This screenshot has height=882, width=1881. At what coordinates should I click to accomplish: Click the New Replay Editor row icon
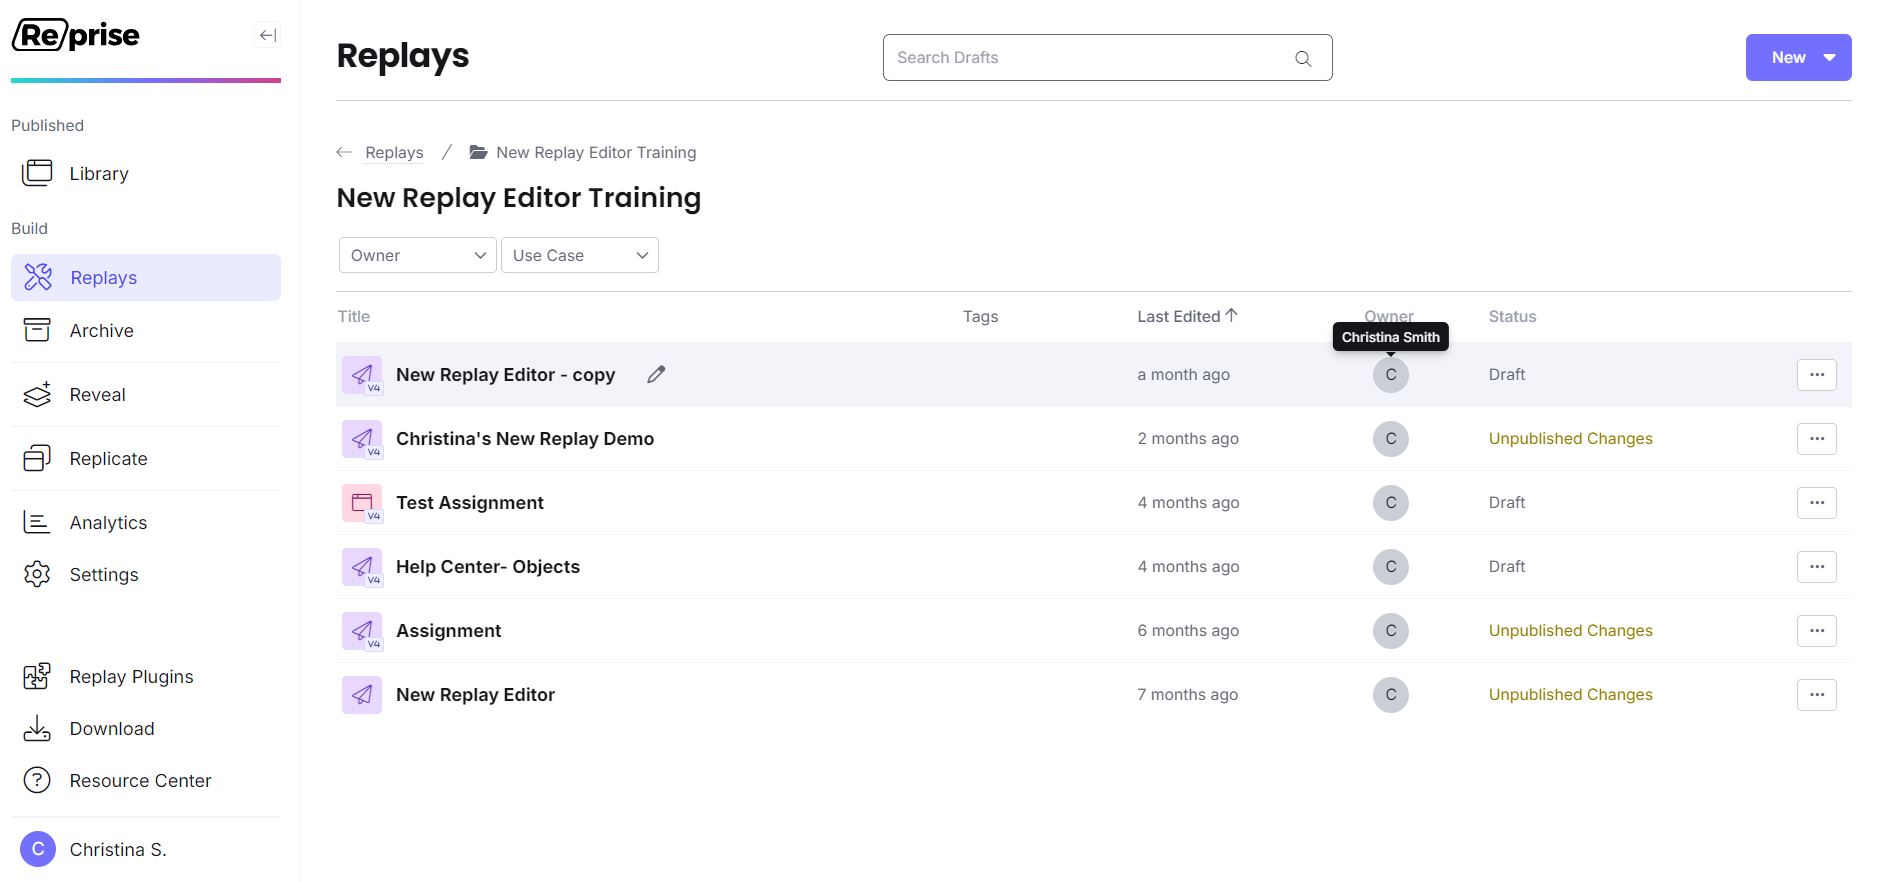[362, 695]
